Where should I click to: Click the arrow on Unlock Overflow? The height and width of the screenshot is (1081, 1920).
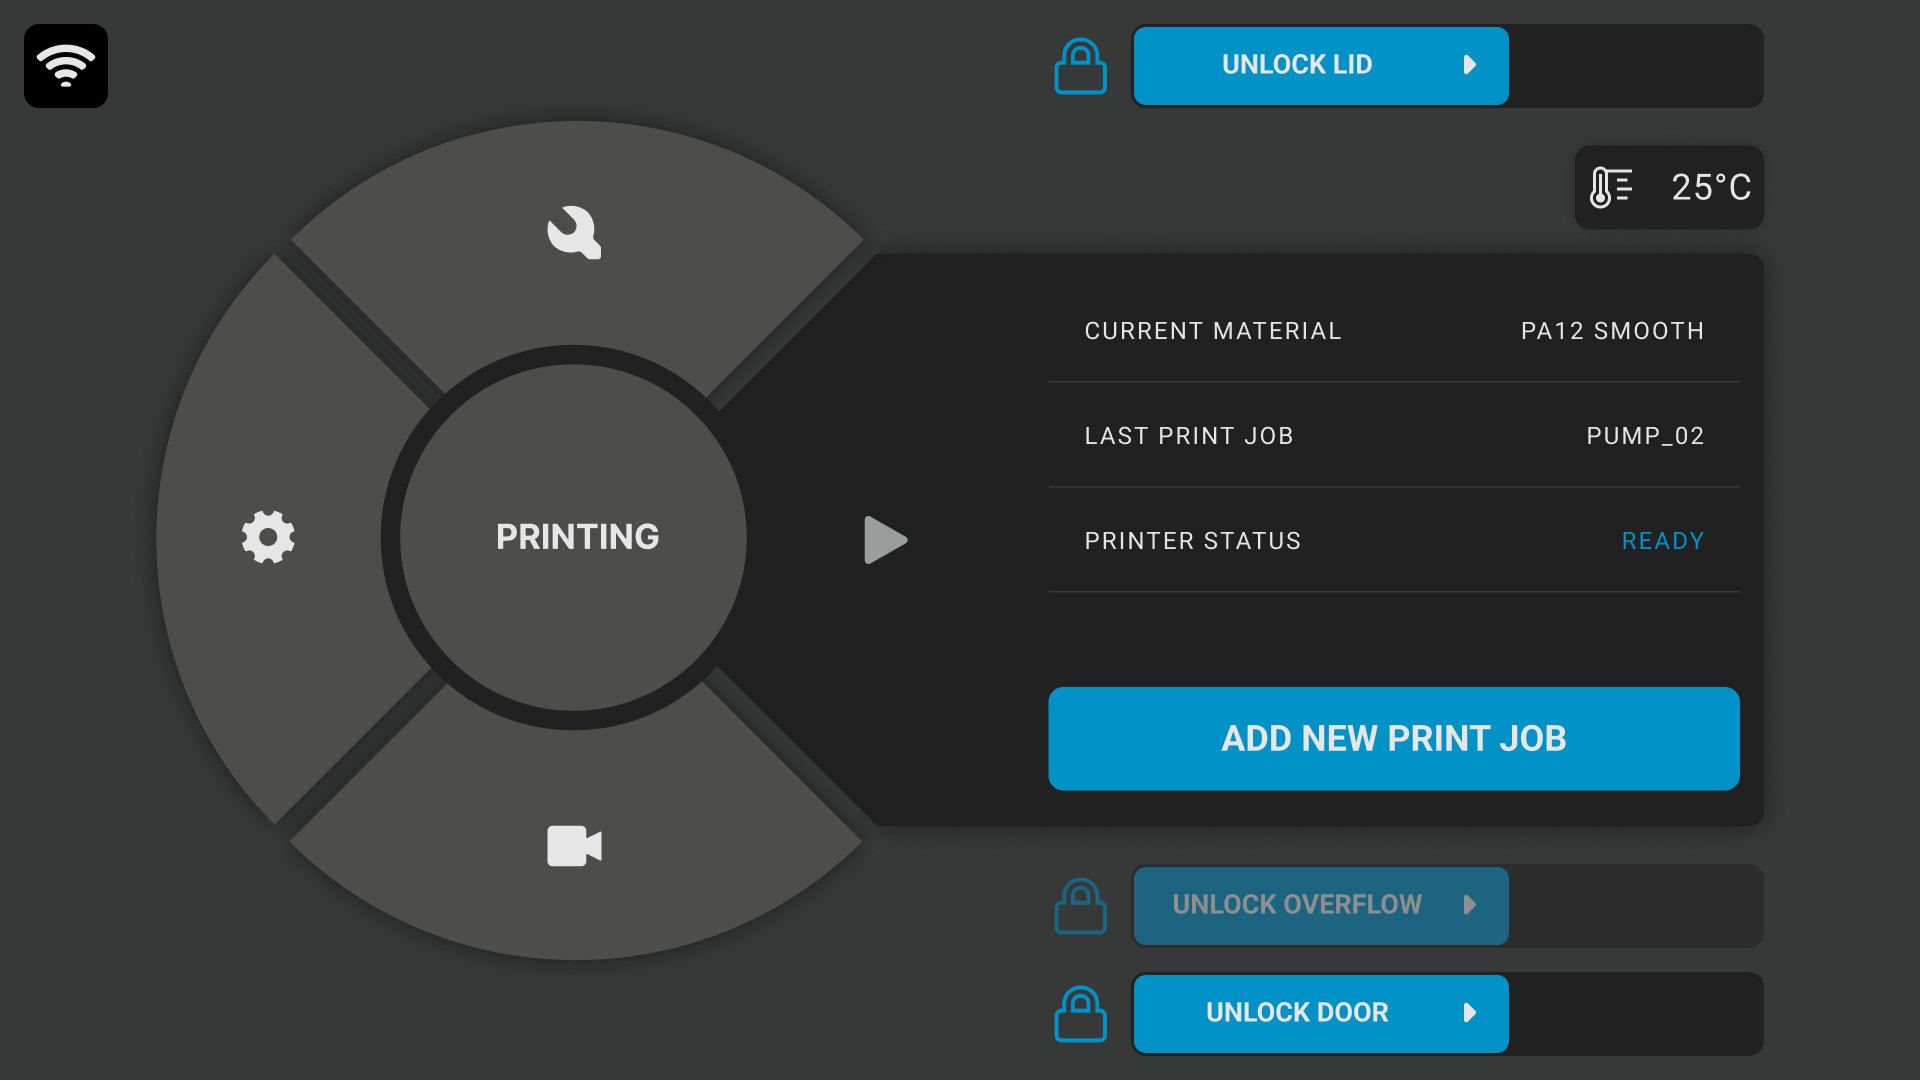point(1469,905)
